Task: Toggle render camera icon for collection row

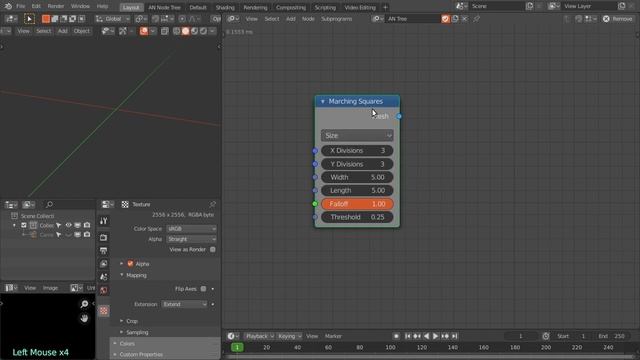Action: pyautogui.click(x=87, y=225)
